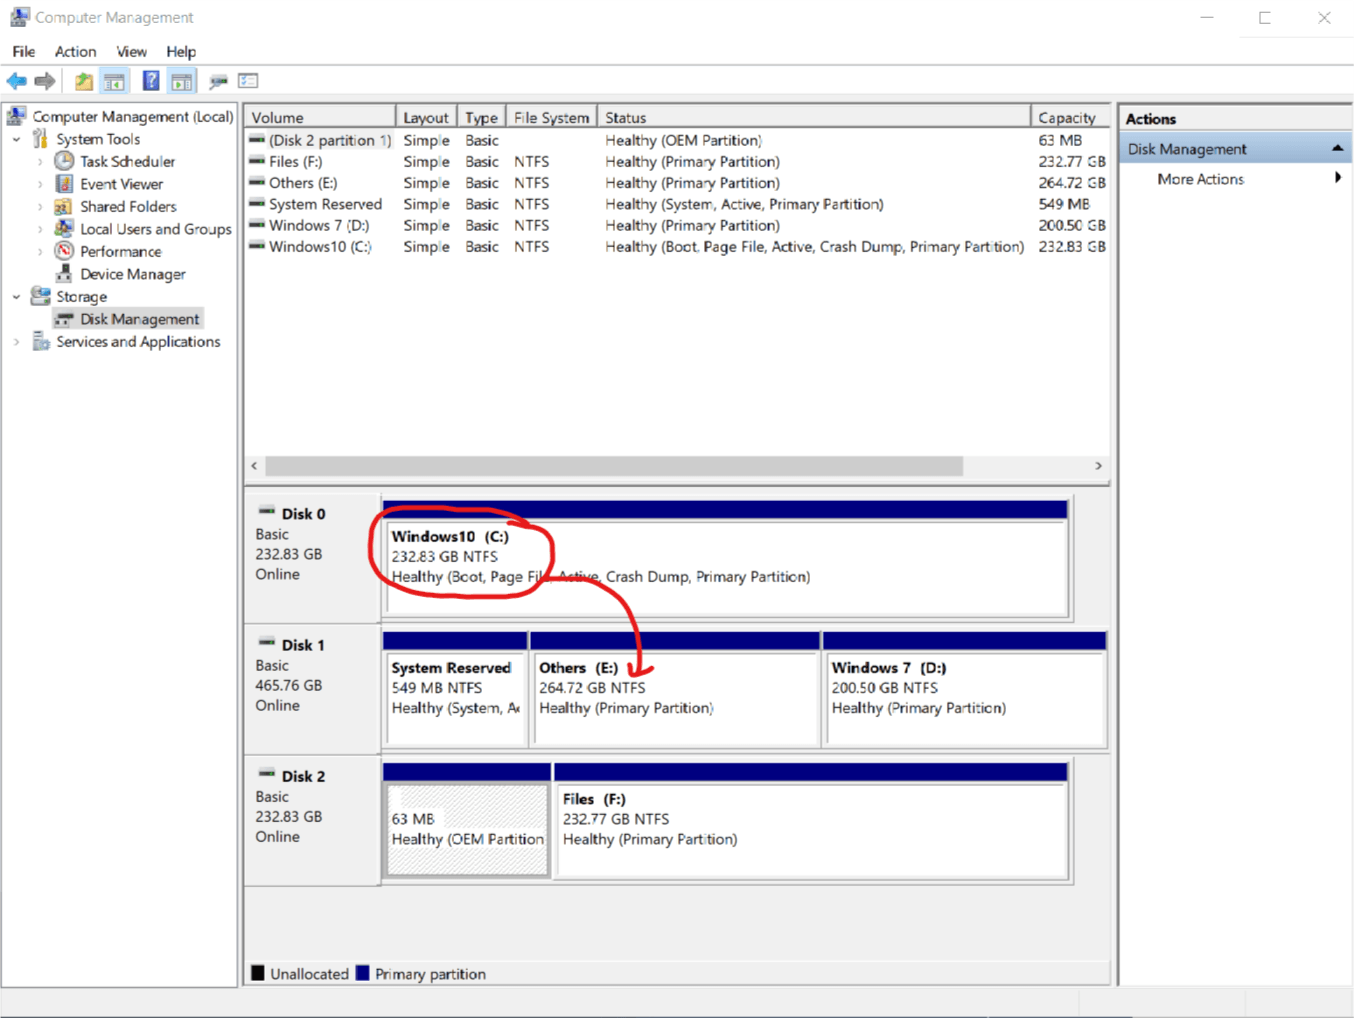Collapse the System Tools tree node
This screenshot has width=1354, height=1018.
coord(16,140)
